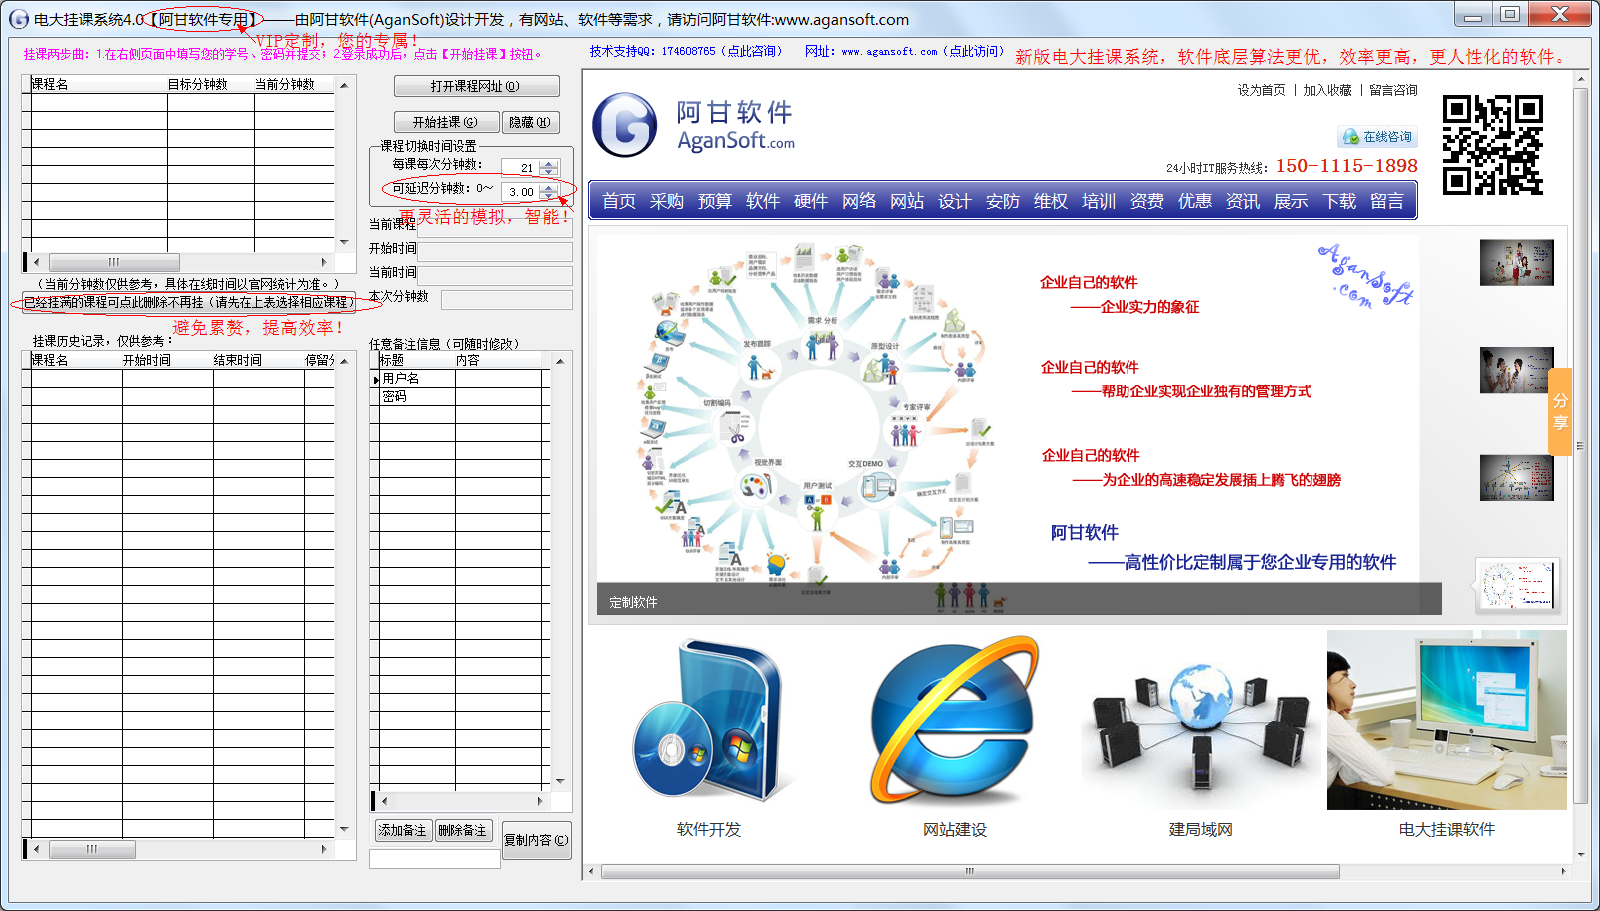Click the AganSoft globe logo icon
This screenshot has height=911, width=1600.
point(624,125)
